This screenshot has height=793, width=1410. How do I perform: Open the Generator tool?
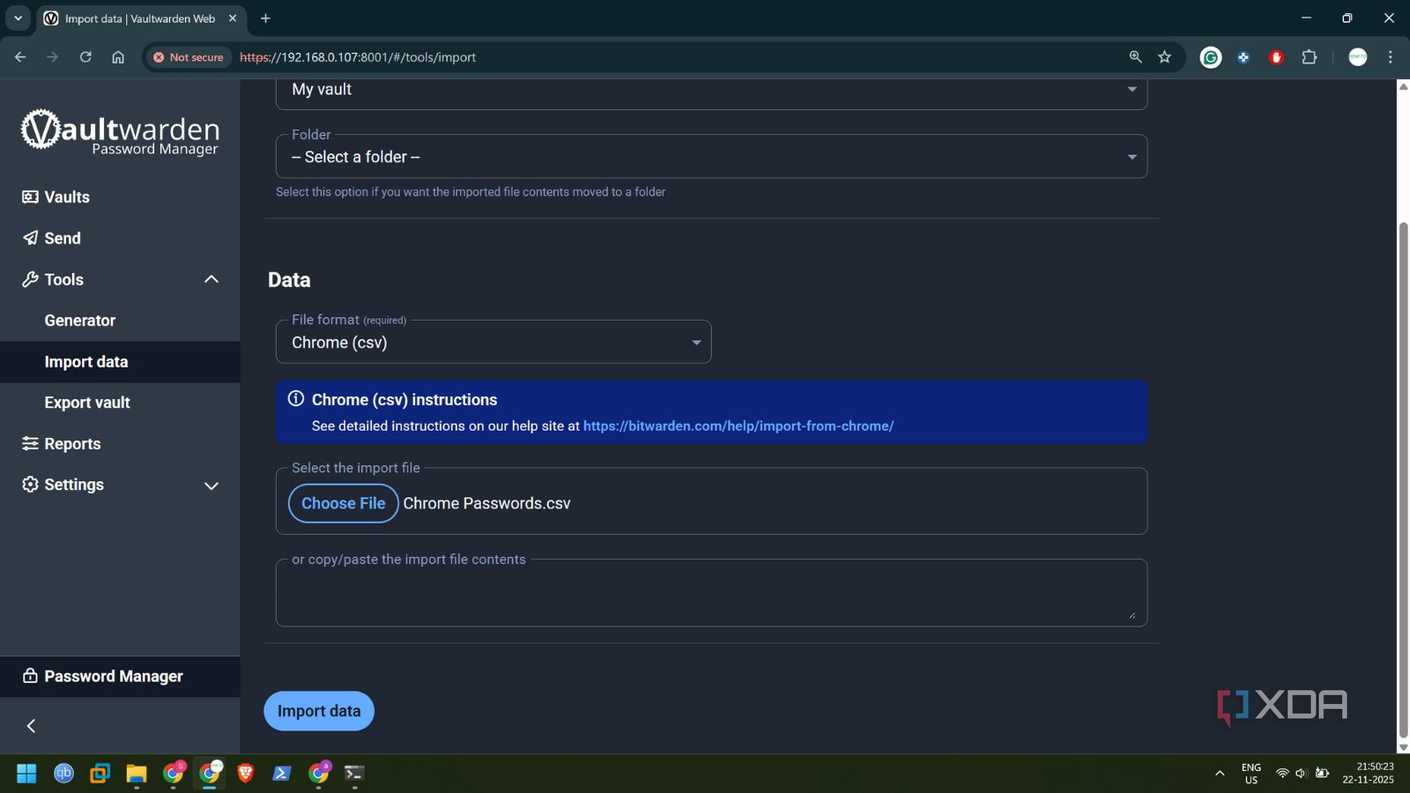click(80, 320)
